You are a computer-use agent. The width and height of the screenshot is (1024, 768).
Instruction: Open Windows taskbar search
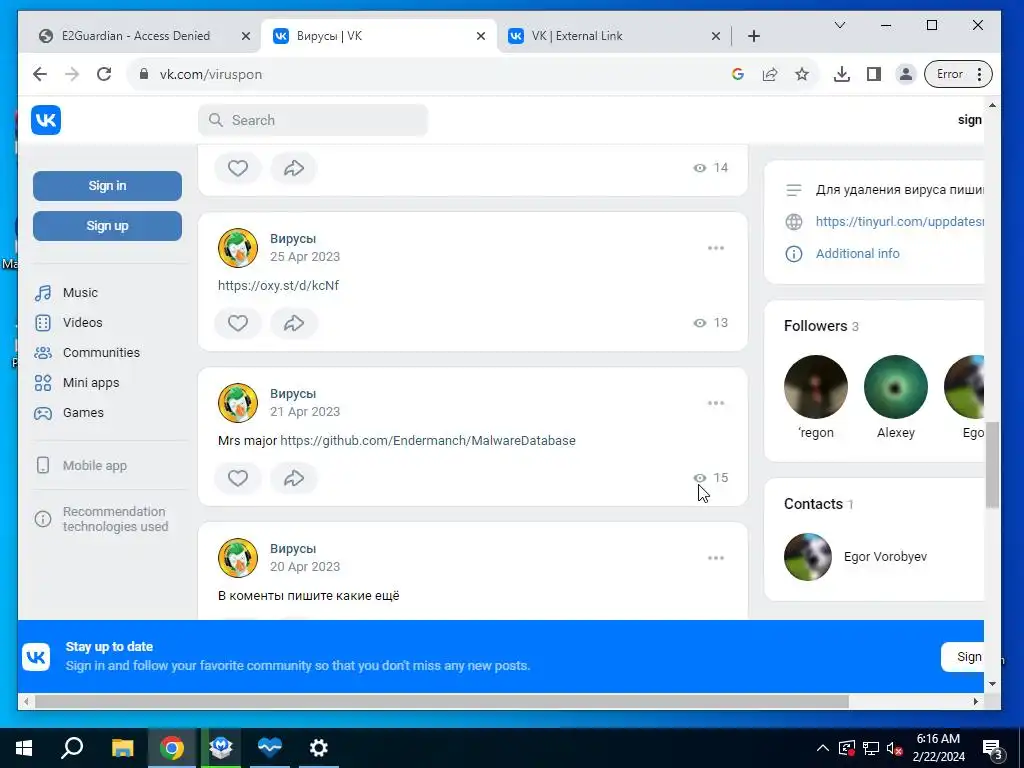click(72, 748)
